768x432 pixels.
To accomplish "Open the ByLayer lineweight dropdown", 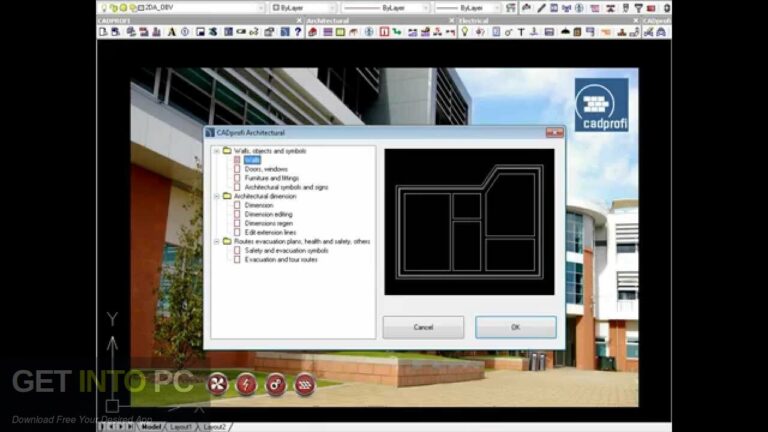I will click(x=497, y=8).
